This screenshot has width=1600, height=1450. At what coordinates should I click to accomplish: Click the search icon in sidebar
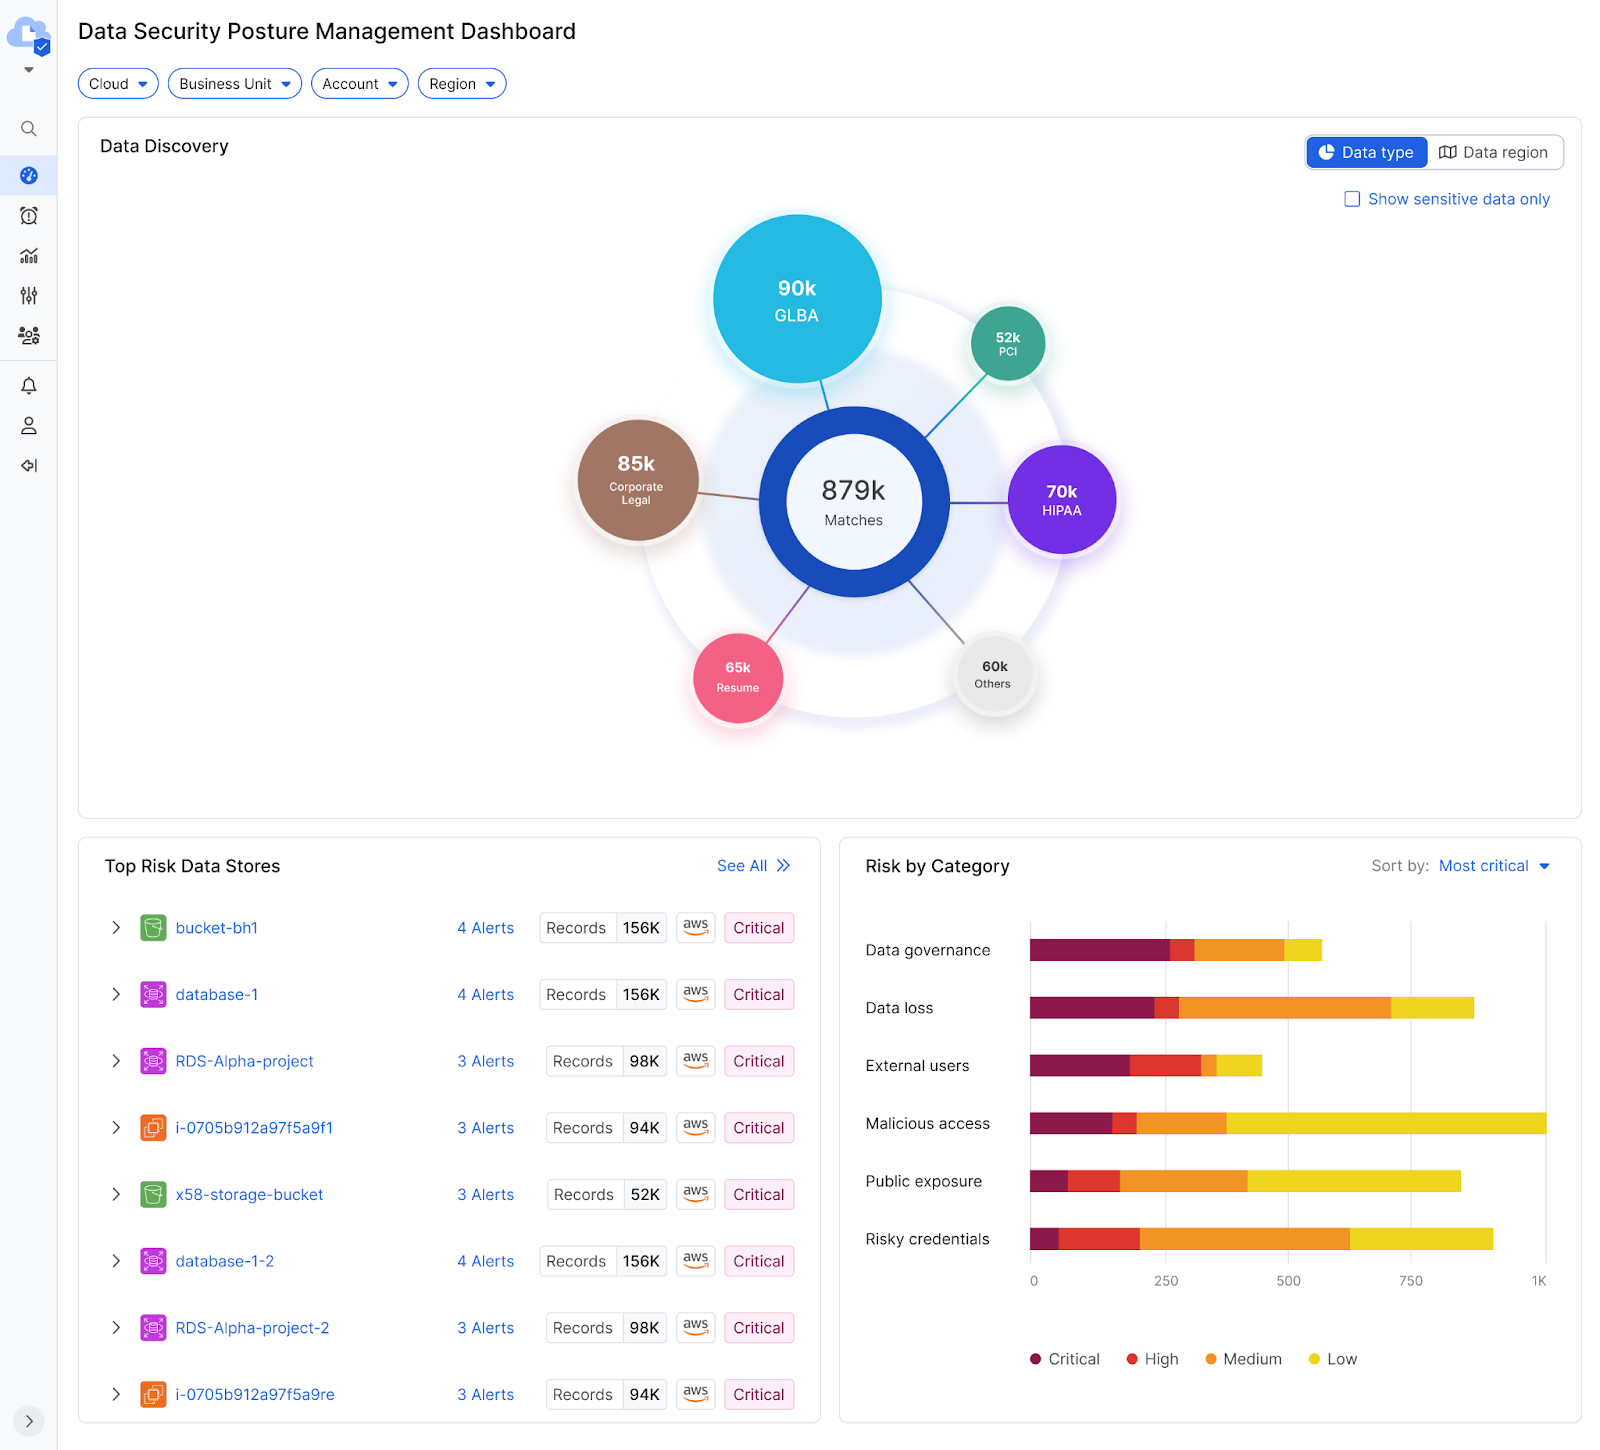pos(29,129)
